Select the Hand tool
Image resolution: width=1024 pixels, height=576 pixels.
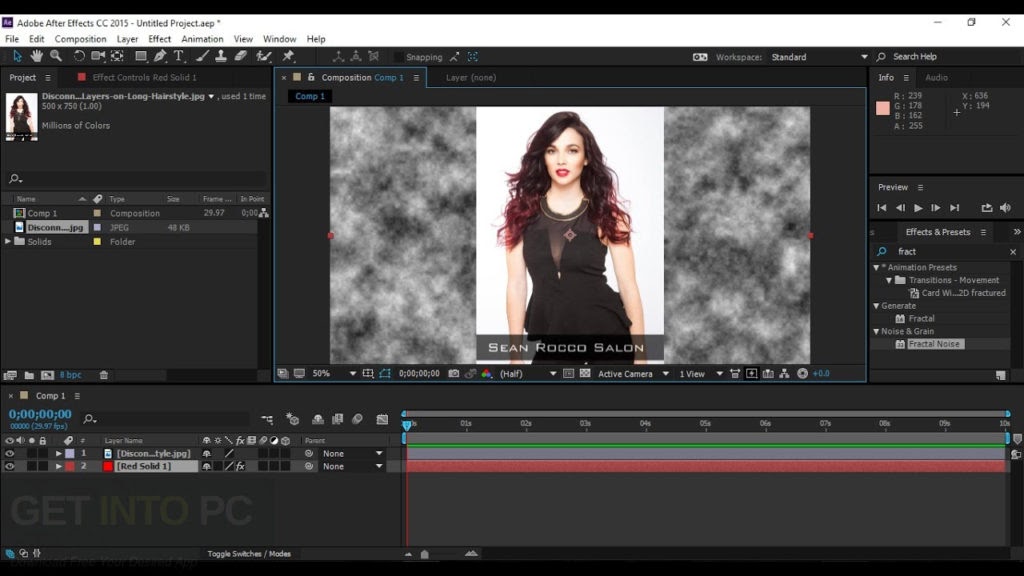[37, 56]
